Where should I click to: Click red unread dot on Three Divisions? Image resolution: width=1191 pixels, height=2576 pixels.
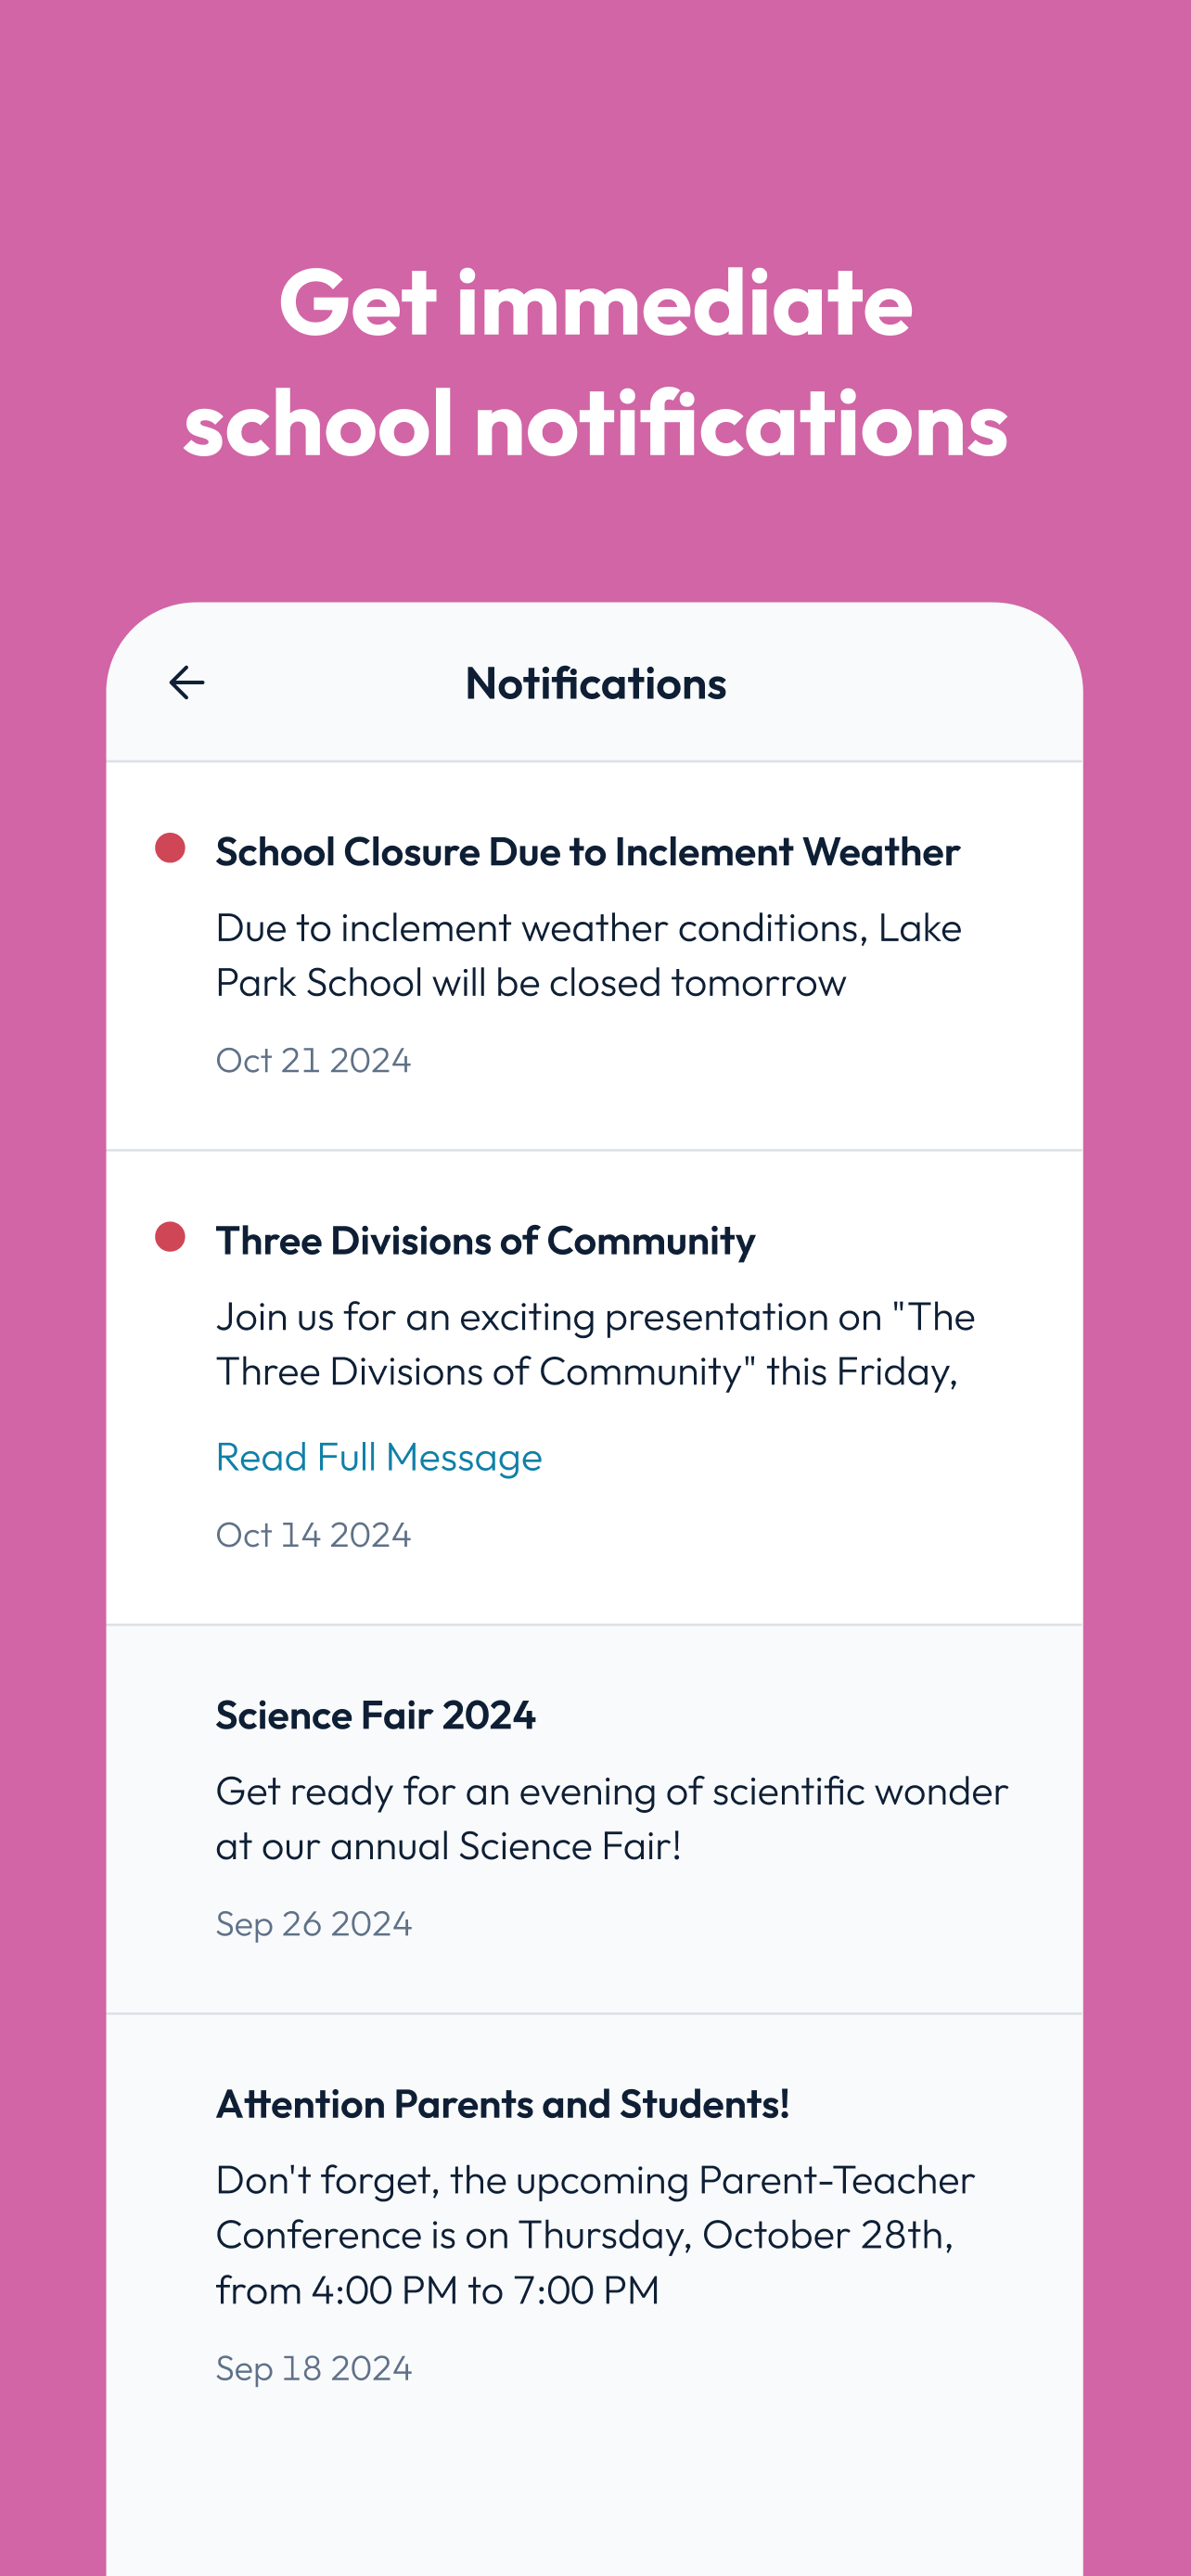point(170,1237)
